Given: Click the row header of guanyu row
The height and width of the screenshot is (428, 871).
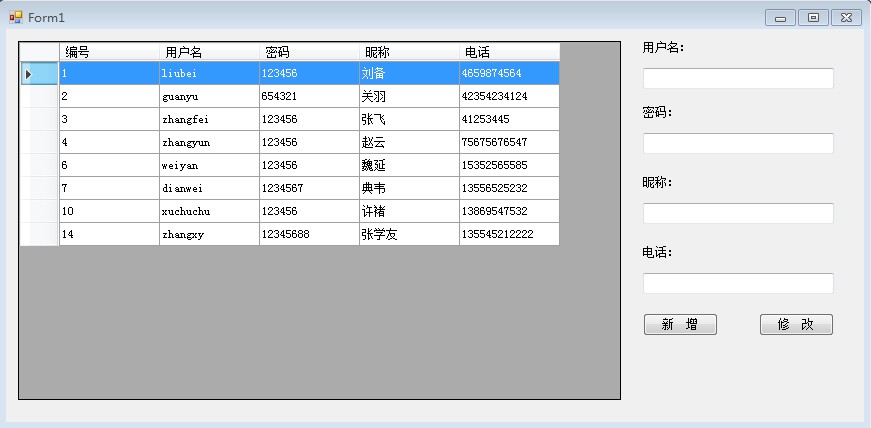Looking at the screenshot, I should 39,96.
